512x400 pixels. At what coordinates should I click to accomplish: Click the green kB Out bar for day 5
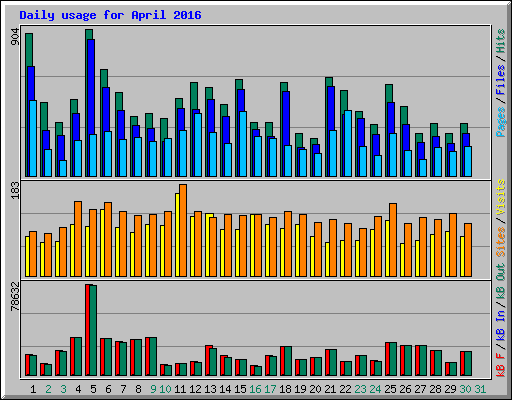(x=93, y=331)
